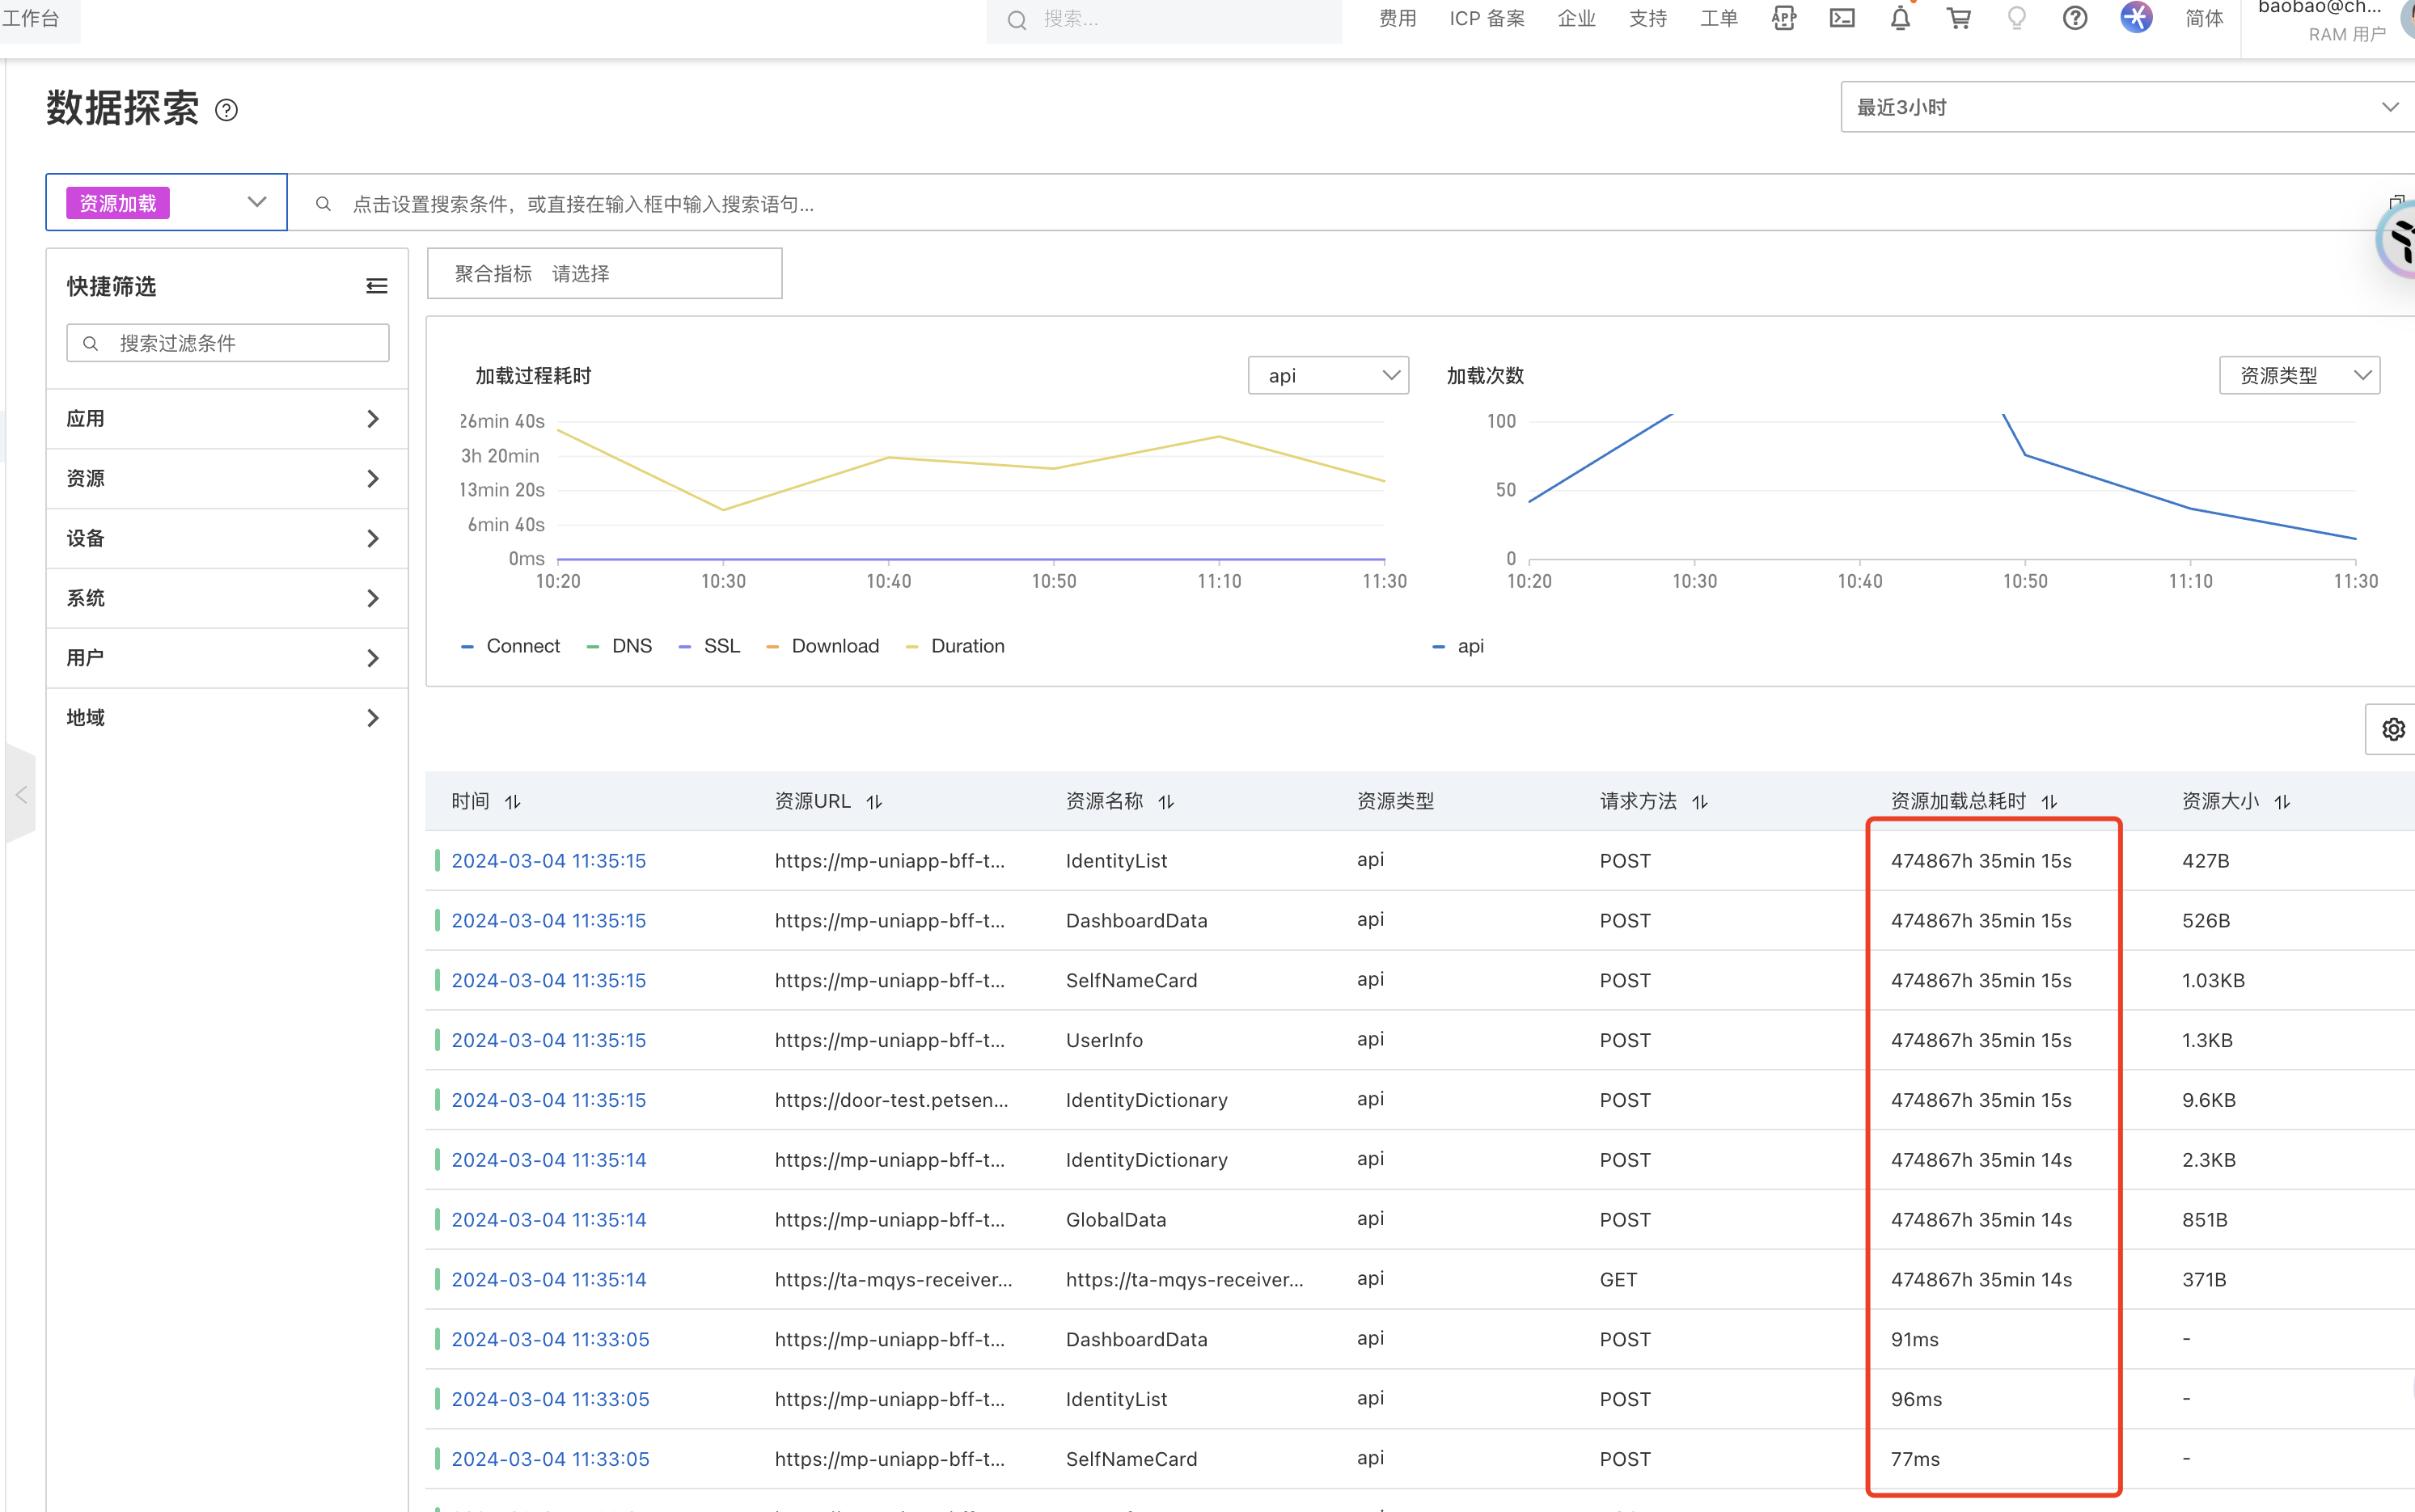
Task: Sort table by 资源加载总耗时 column icon
Action: point(2049,802)
